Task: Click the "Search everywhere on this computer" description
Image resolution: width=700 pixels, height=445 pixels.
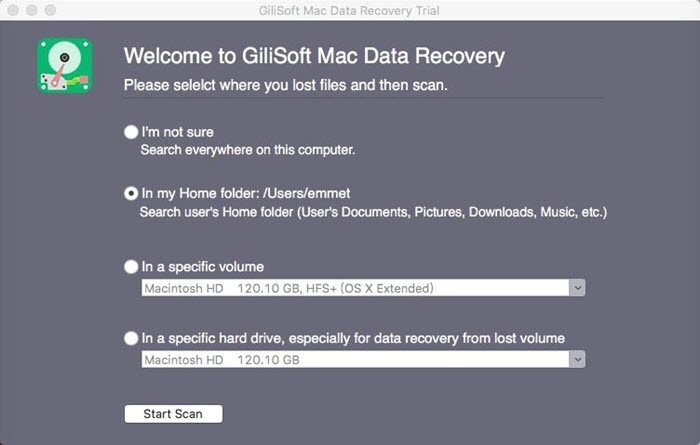Action: pos(247,150)
